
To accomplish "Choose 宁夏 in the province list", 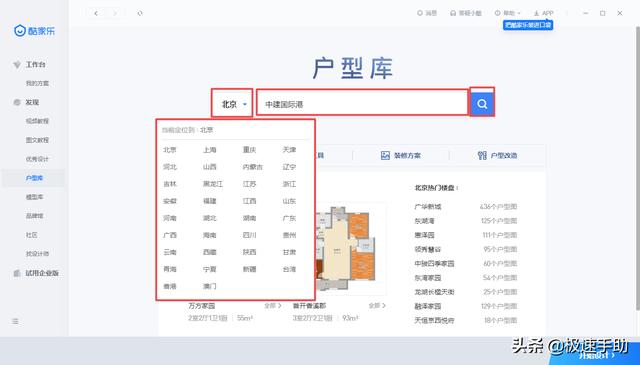I will click(x=210, y=269).
